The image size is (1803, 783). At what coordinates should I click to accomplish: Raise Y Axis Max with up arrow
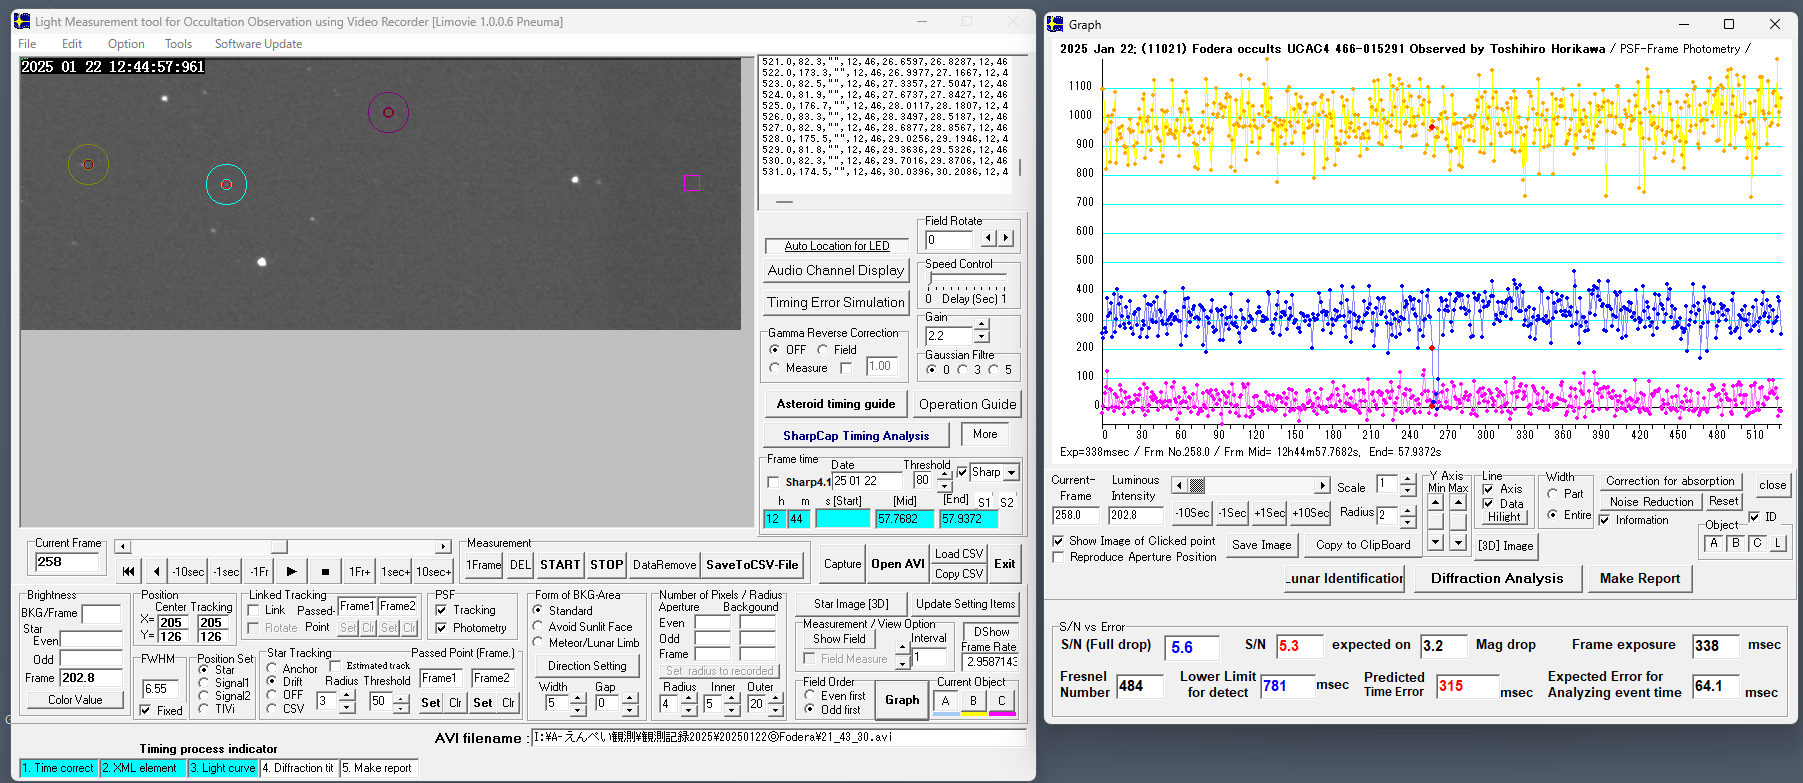[x=1458, y=502]
